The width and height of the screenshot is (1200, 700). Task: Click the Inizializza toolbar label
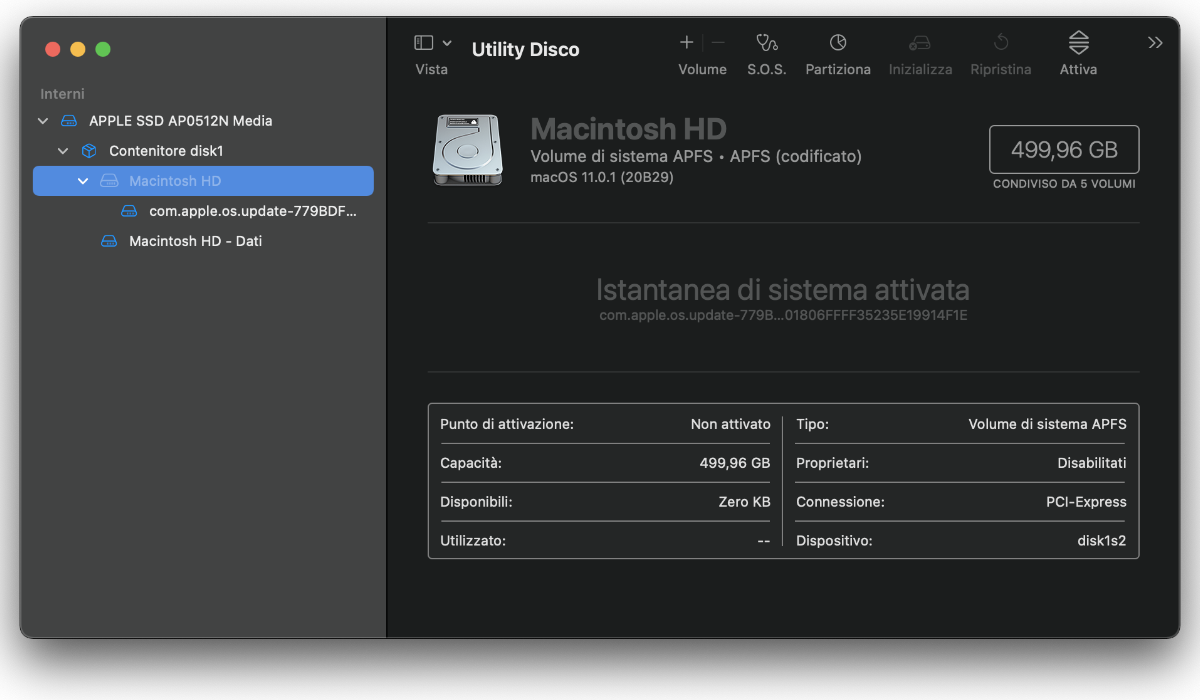pyautogui.click(x=920, y=70)
